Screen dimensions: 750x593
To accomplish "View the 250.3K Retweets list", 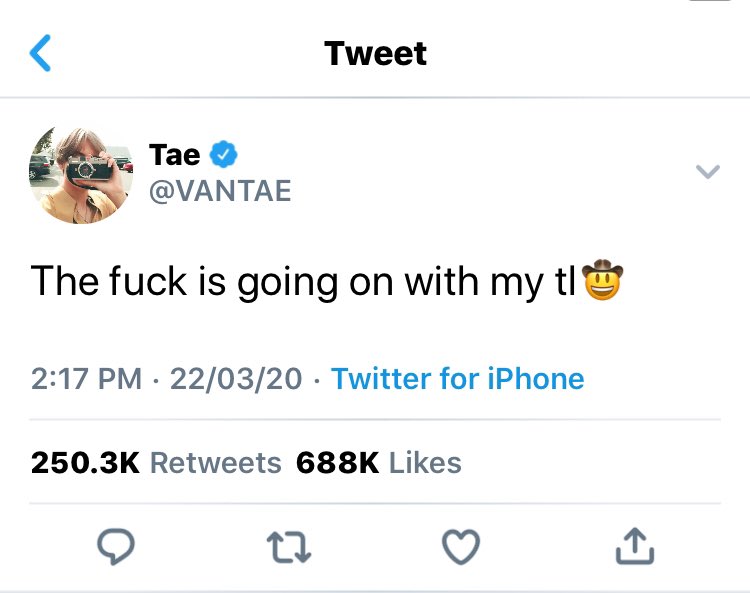I will click(156, 463).
